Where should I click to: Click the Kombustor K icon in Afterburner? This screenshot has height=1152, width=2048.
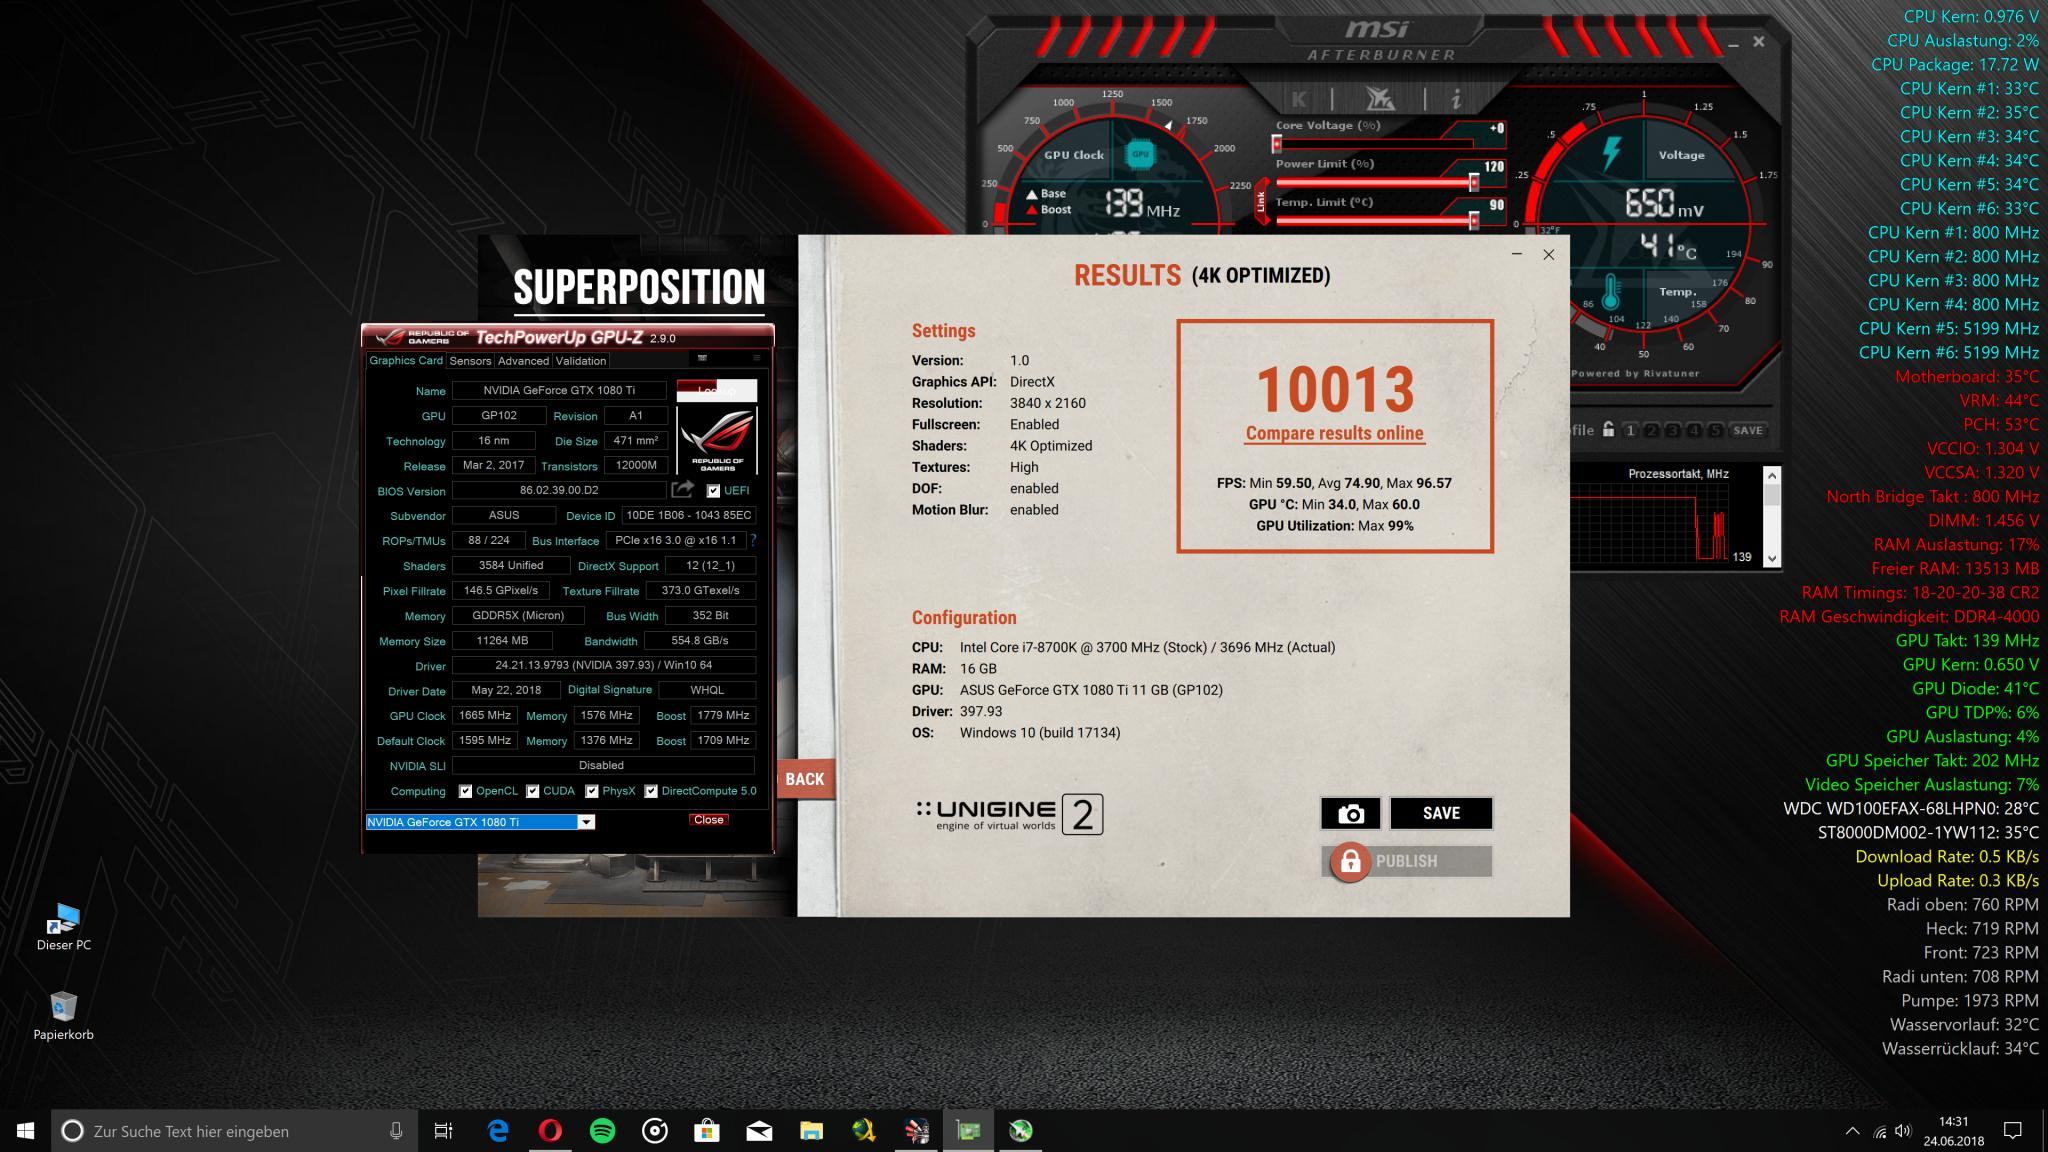point(1299,99)
